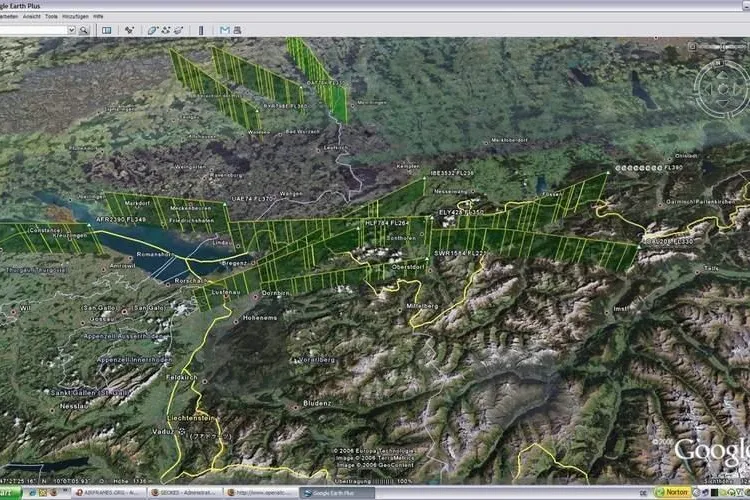Click the Nesslau place label
The width and height of the screenshot is (750, 500).
pyautogui.click(x=74, y=406)
